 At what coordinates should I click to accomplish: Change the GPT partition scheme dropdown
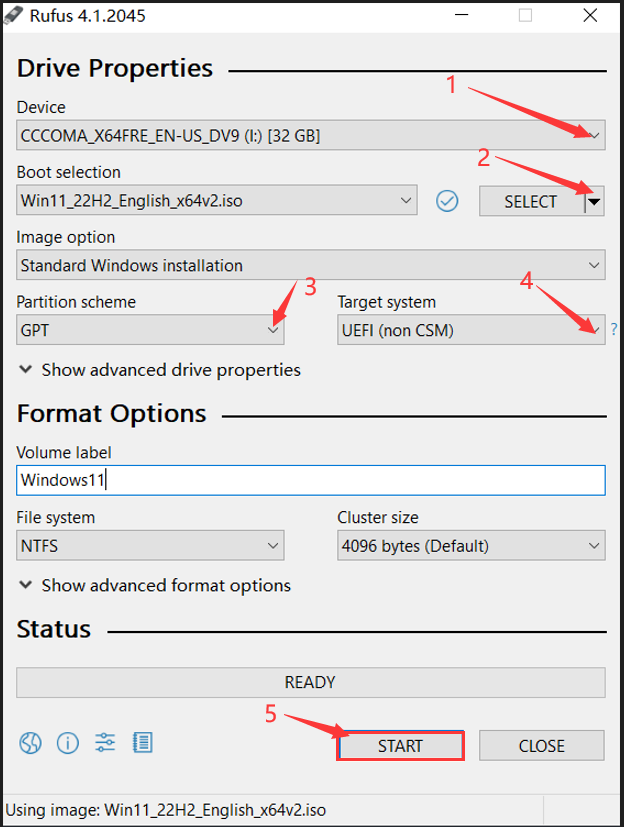coord(150,330)
